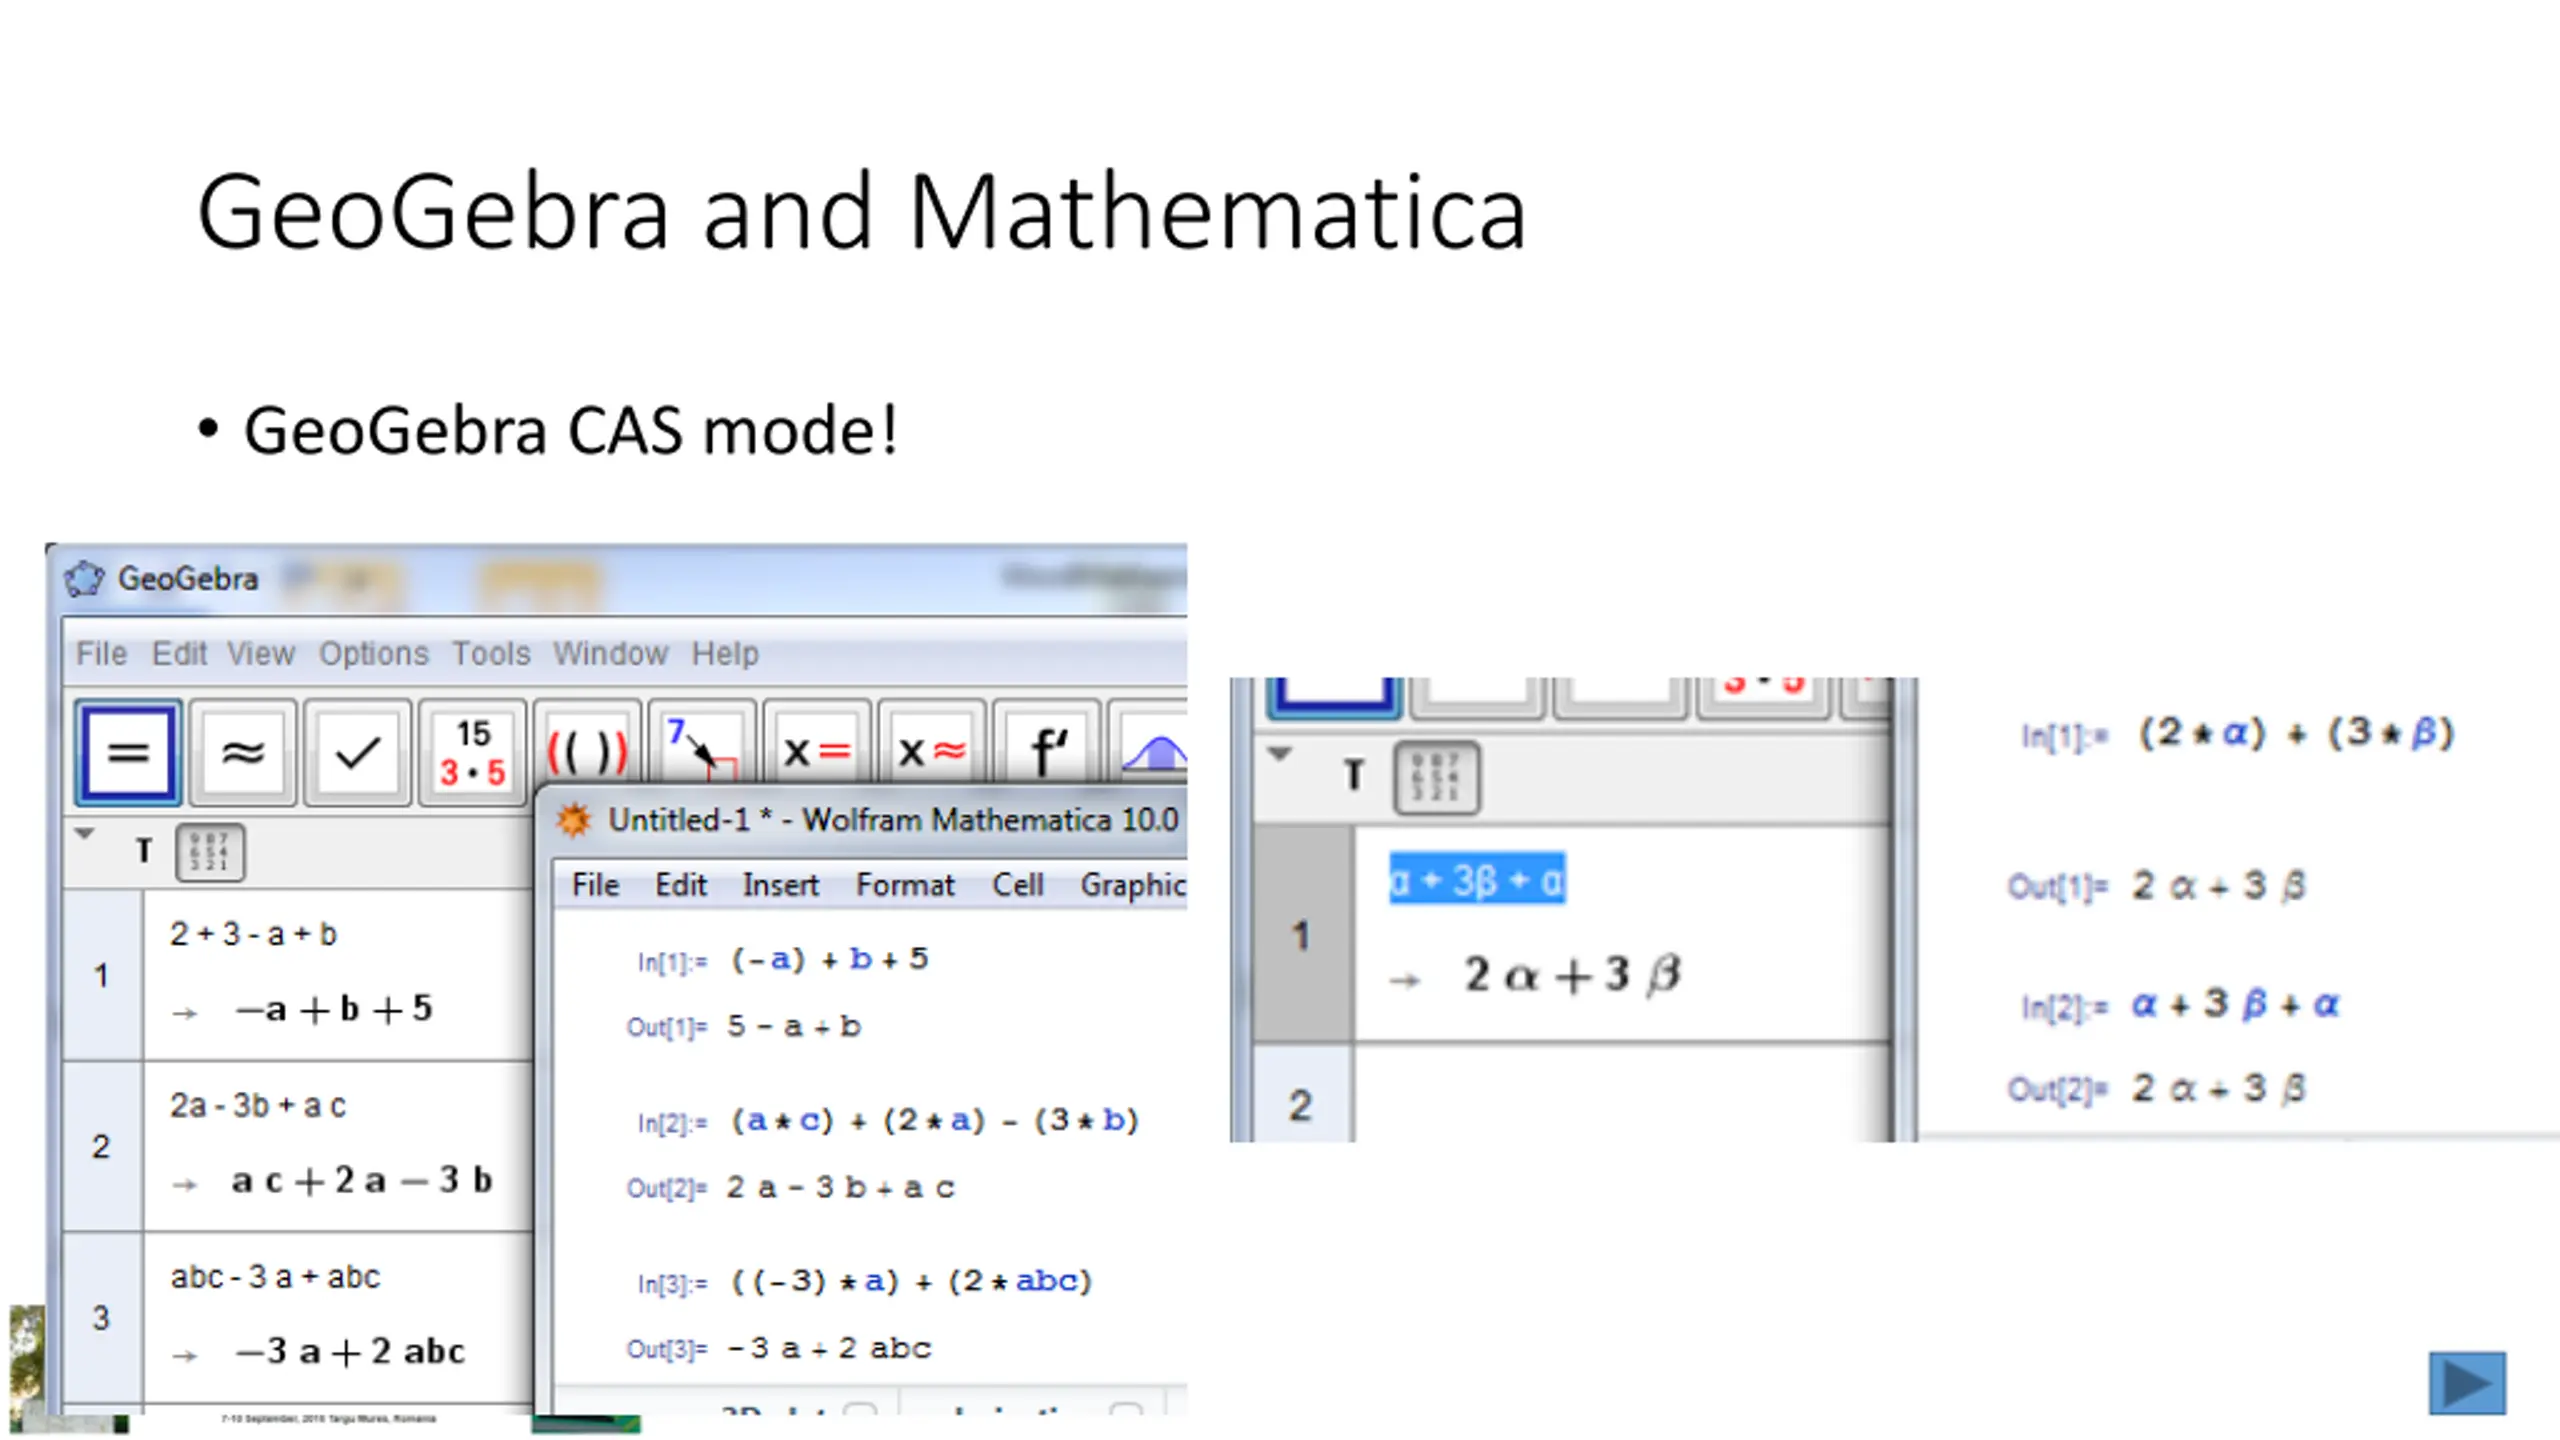The image size is (2560, 1440).
Task: Click Mathematica In[3] '((-3)*a) + (2*abc)'
Action: tap(911, 1281)
